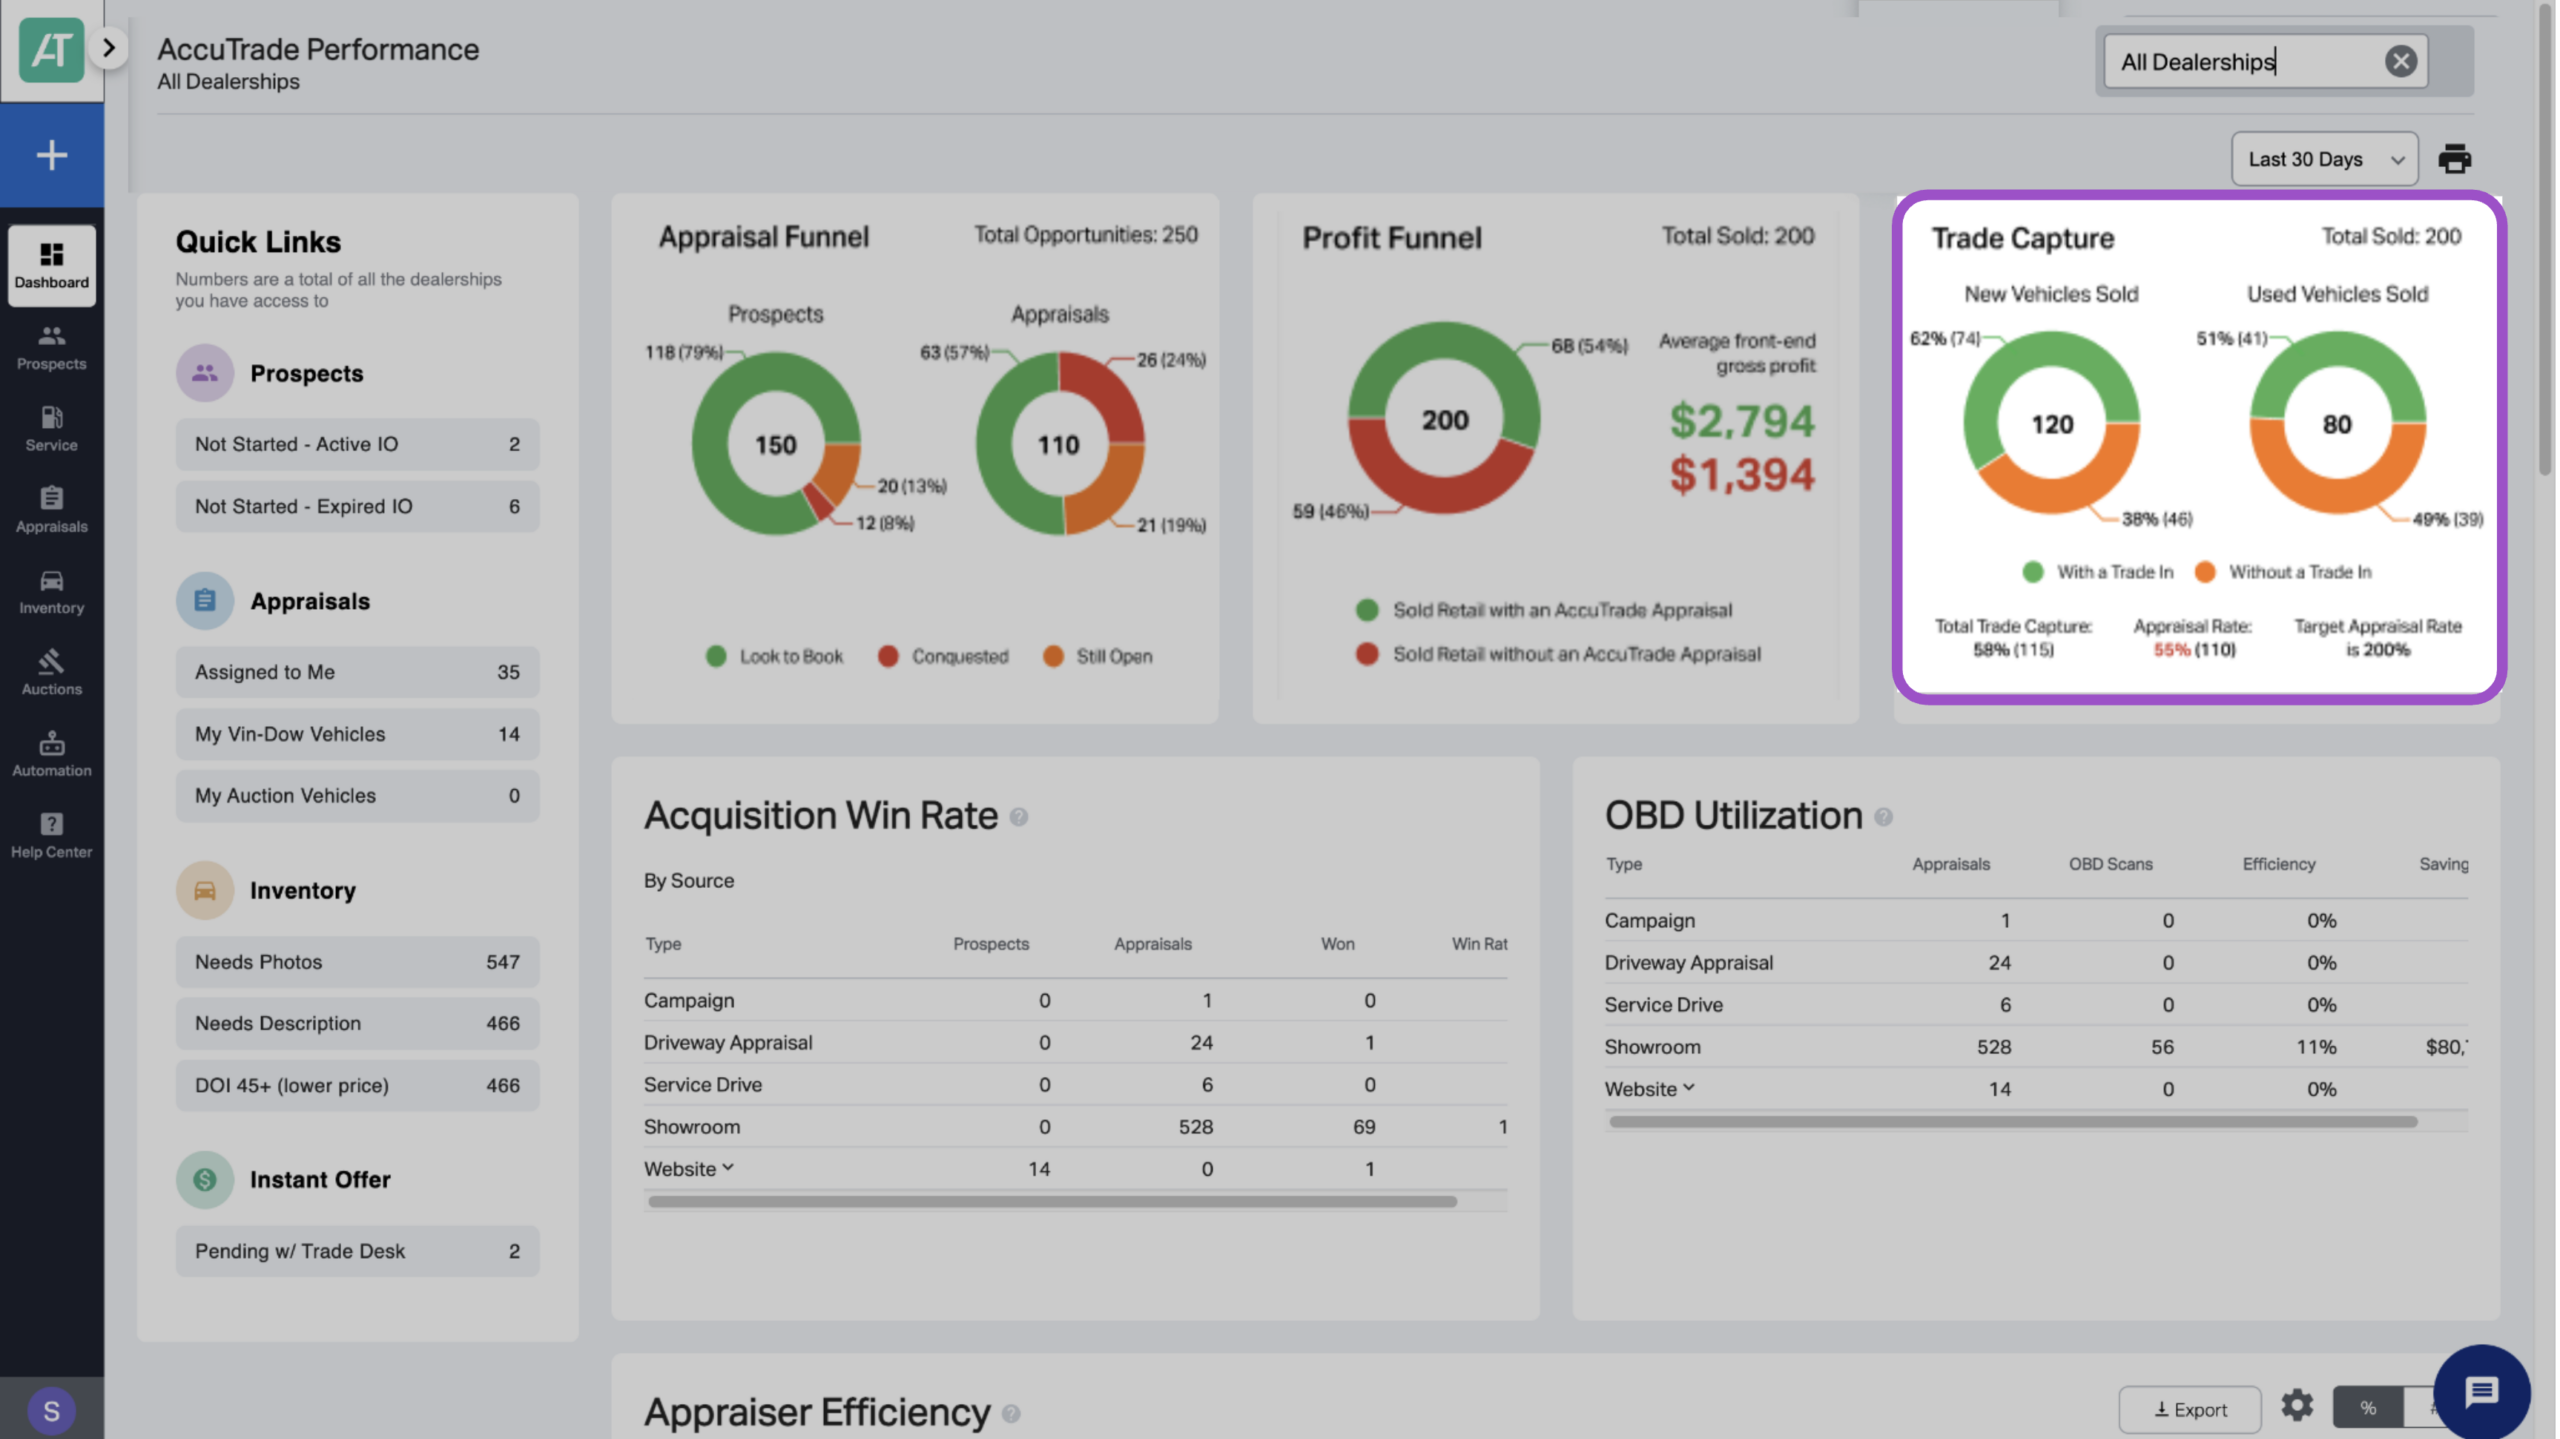Click the Still Open legend dot

click(x=1053, y=657)
